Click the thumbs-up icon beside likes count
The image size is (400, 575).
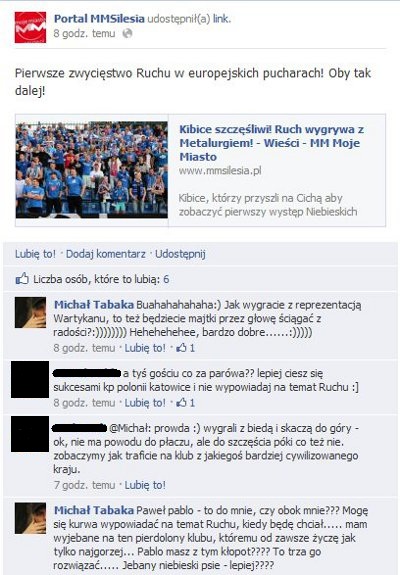click(x=22, y=279)
